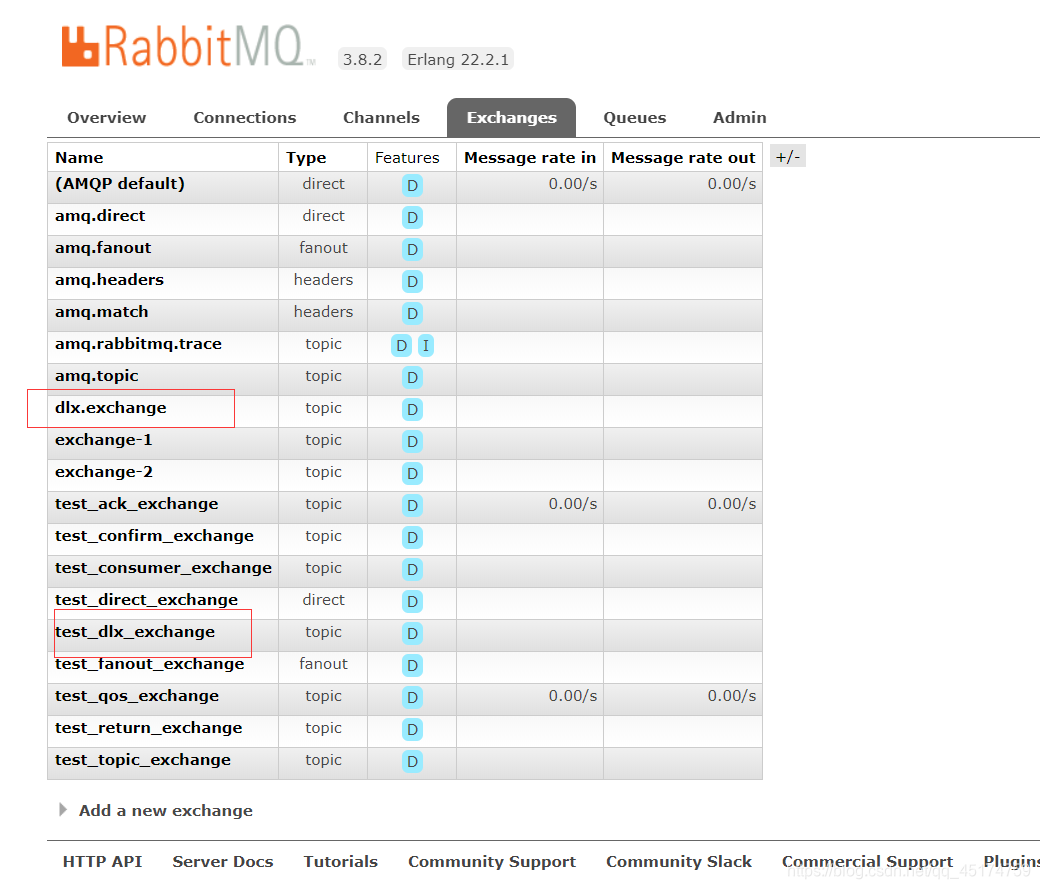Click the D badge in test_direct_exchange row
1040x889 pixels.
click(x=412, y=602)
